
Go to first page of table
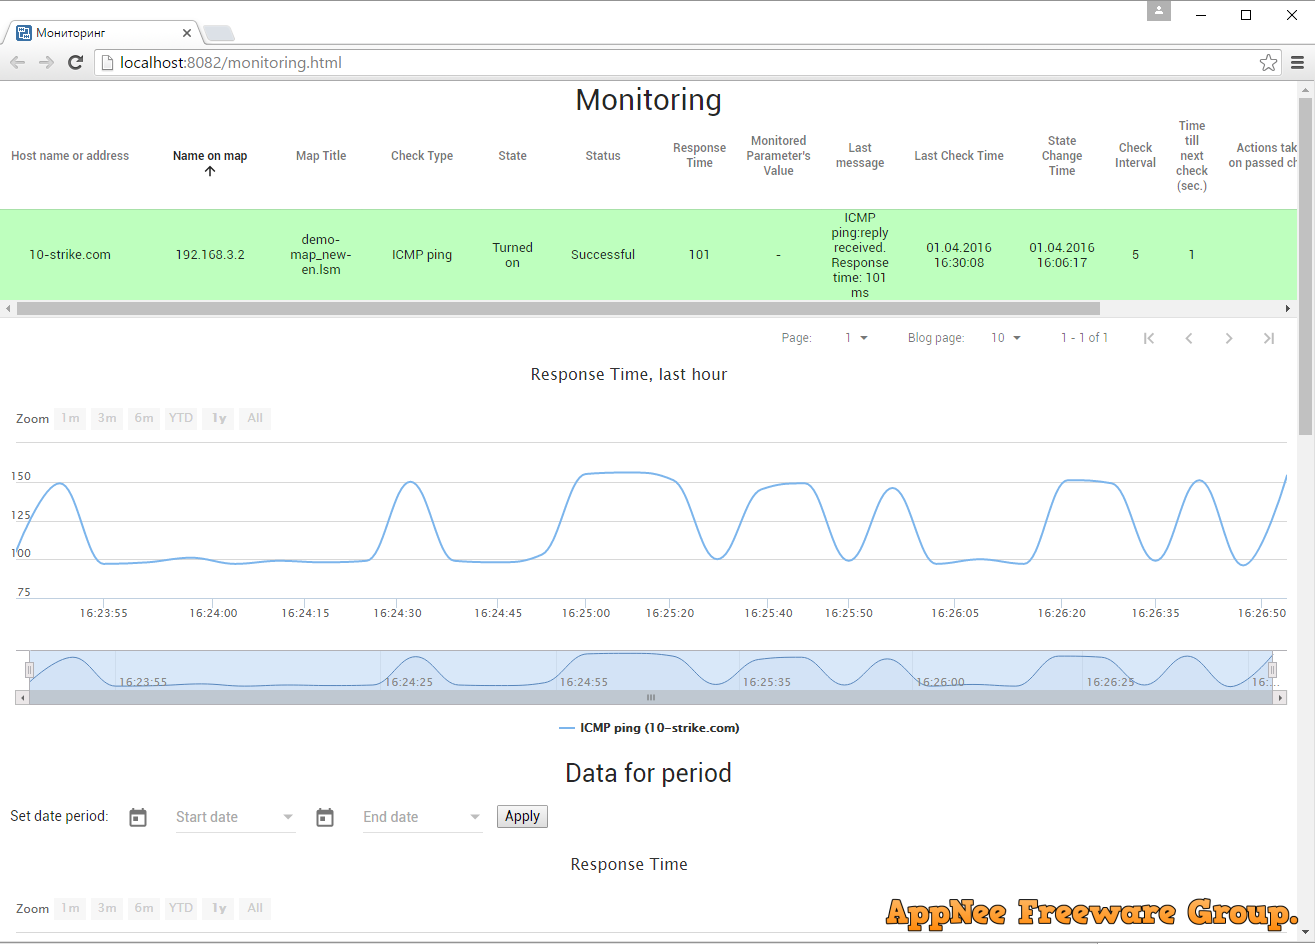[1149, 338]
